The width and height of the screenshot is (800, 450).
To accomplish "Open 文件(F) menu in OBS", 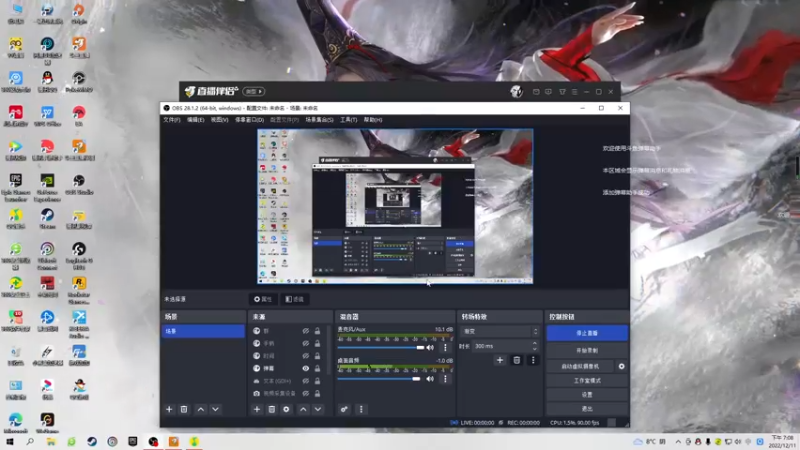I will tap(172, 120).
